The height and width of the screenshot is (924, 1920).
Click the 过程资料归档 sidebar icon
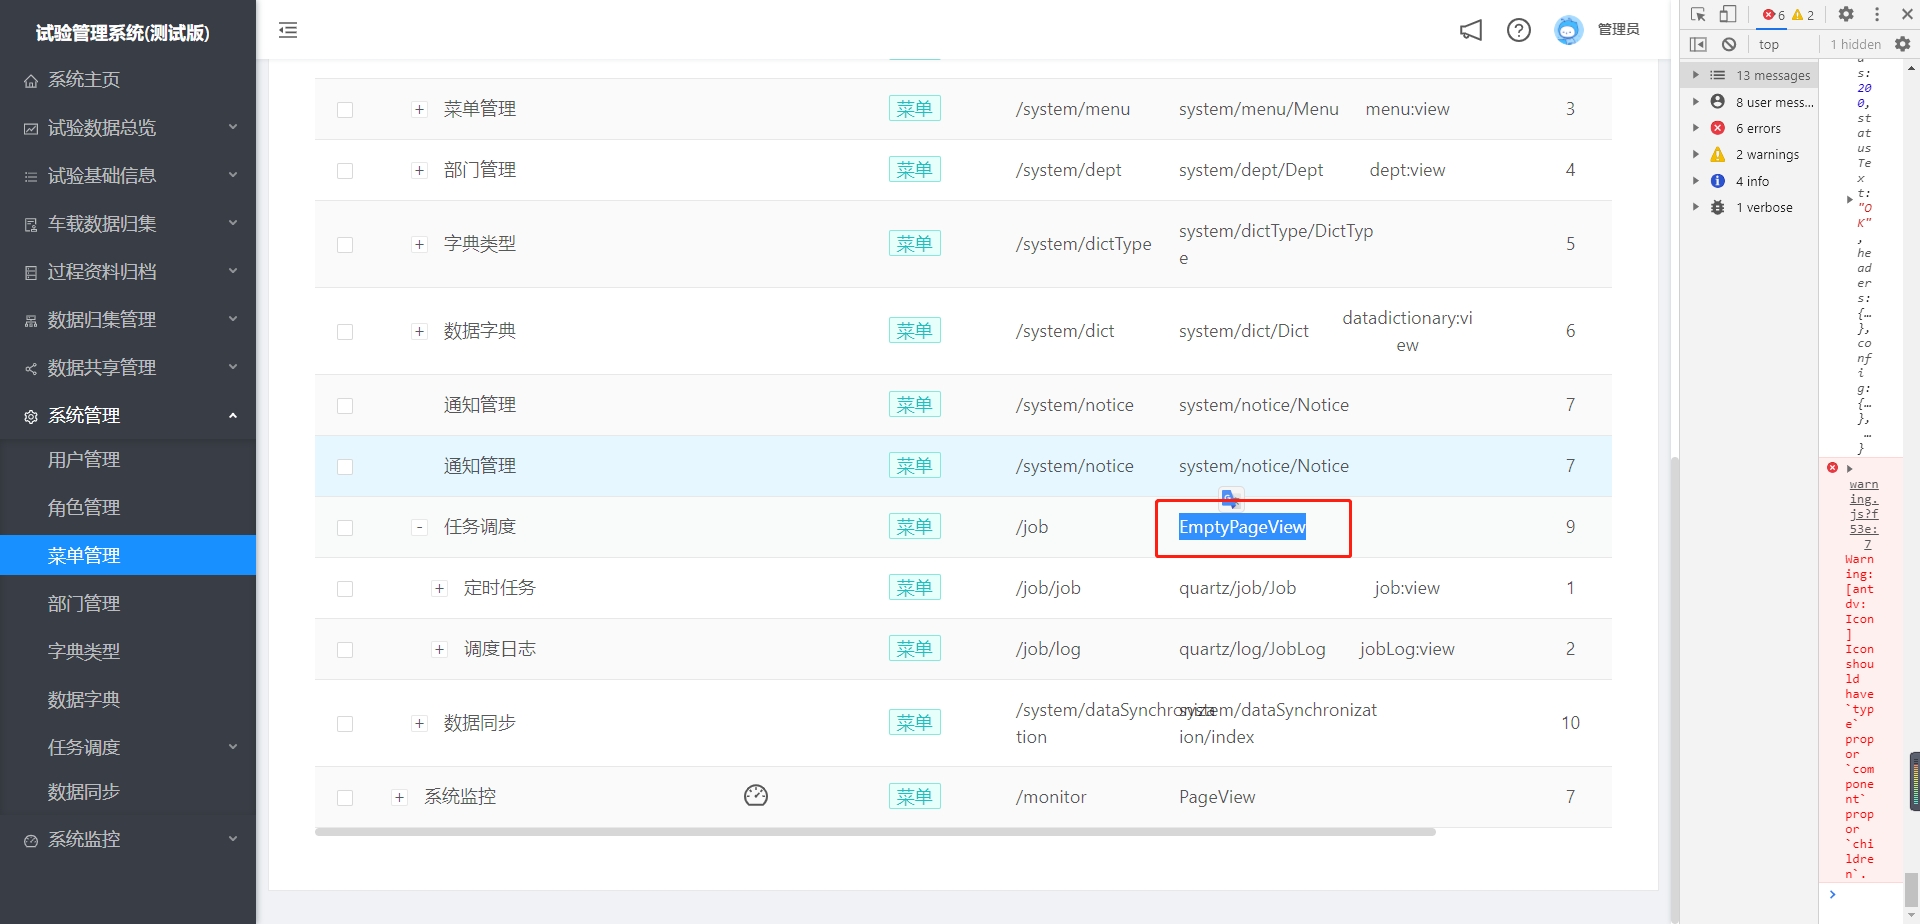point(31,273)
